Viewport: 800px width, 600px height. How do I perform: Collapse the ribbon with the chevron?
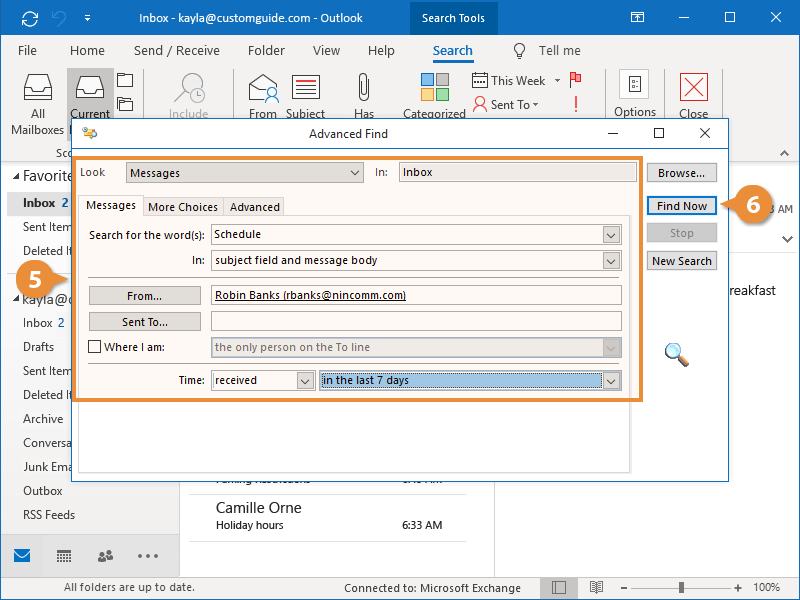pos(785,153)
